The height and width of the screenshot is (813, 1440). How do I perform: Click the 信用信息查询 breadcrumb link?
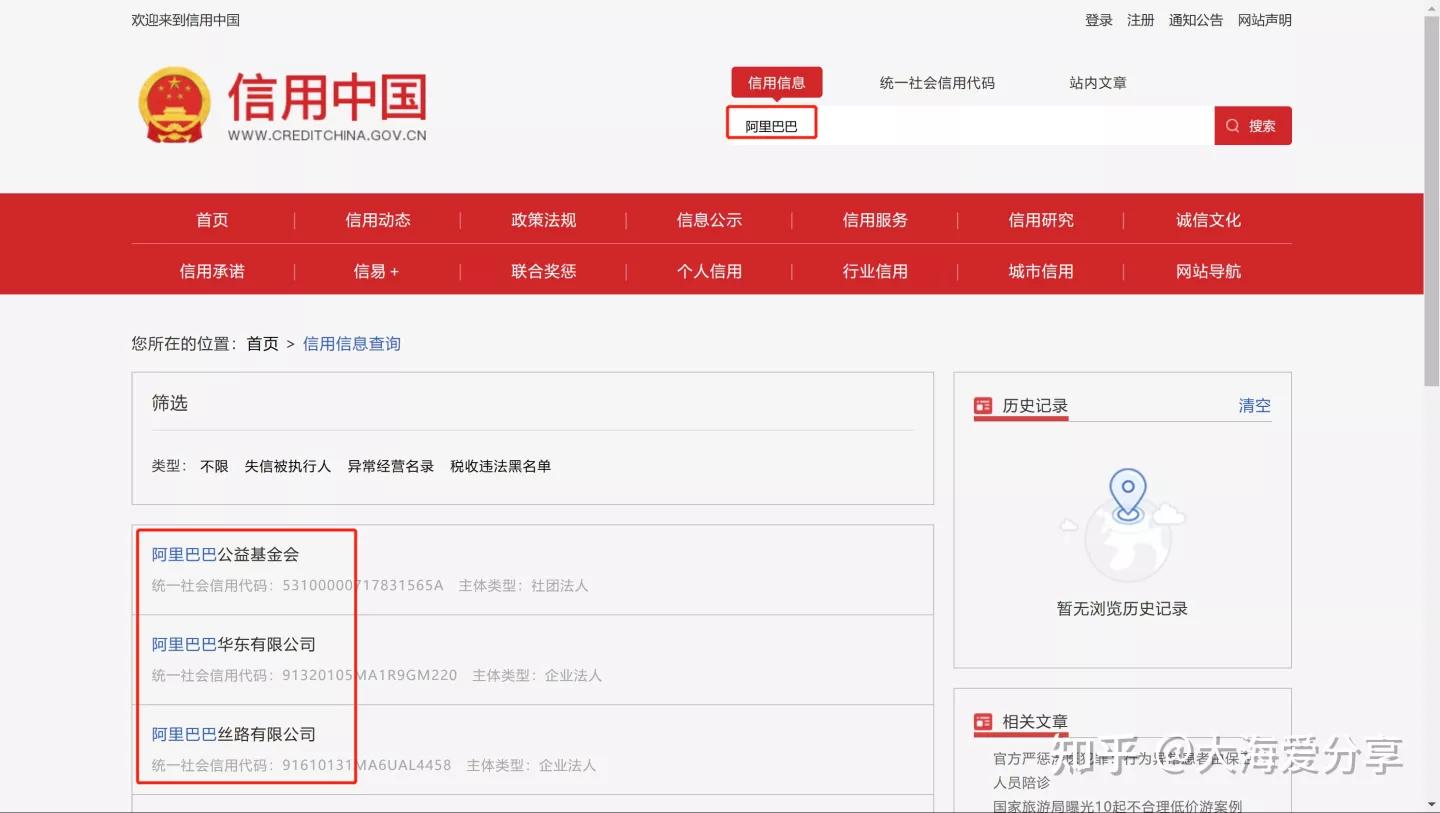click(x=351, y=343)
